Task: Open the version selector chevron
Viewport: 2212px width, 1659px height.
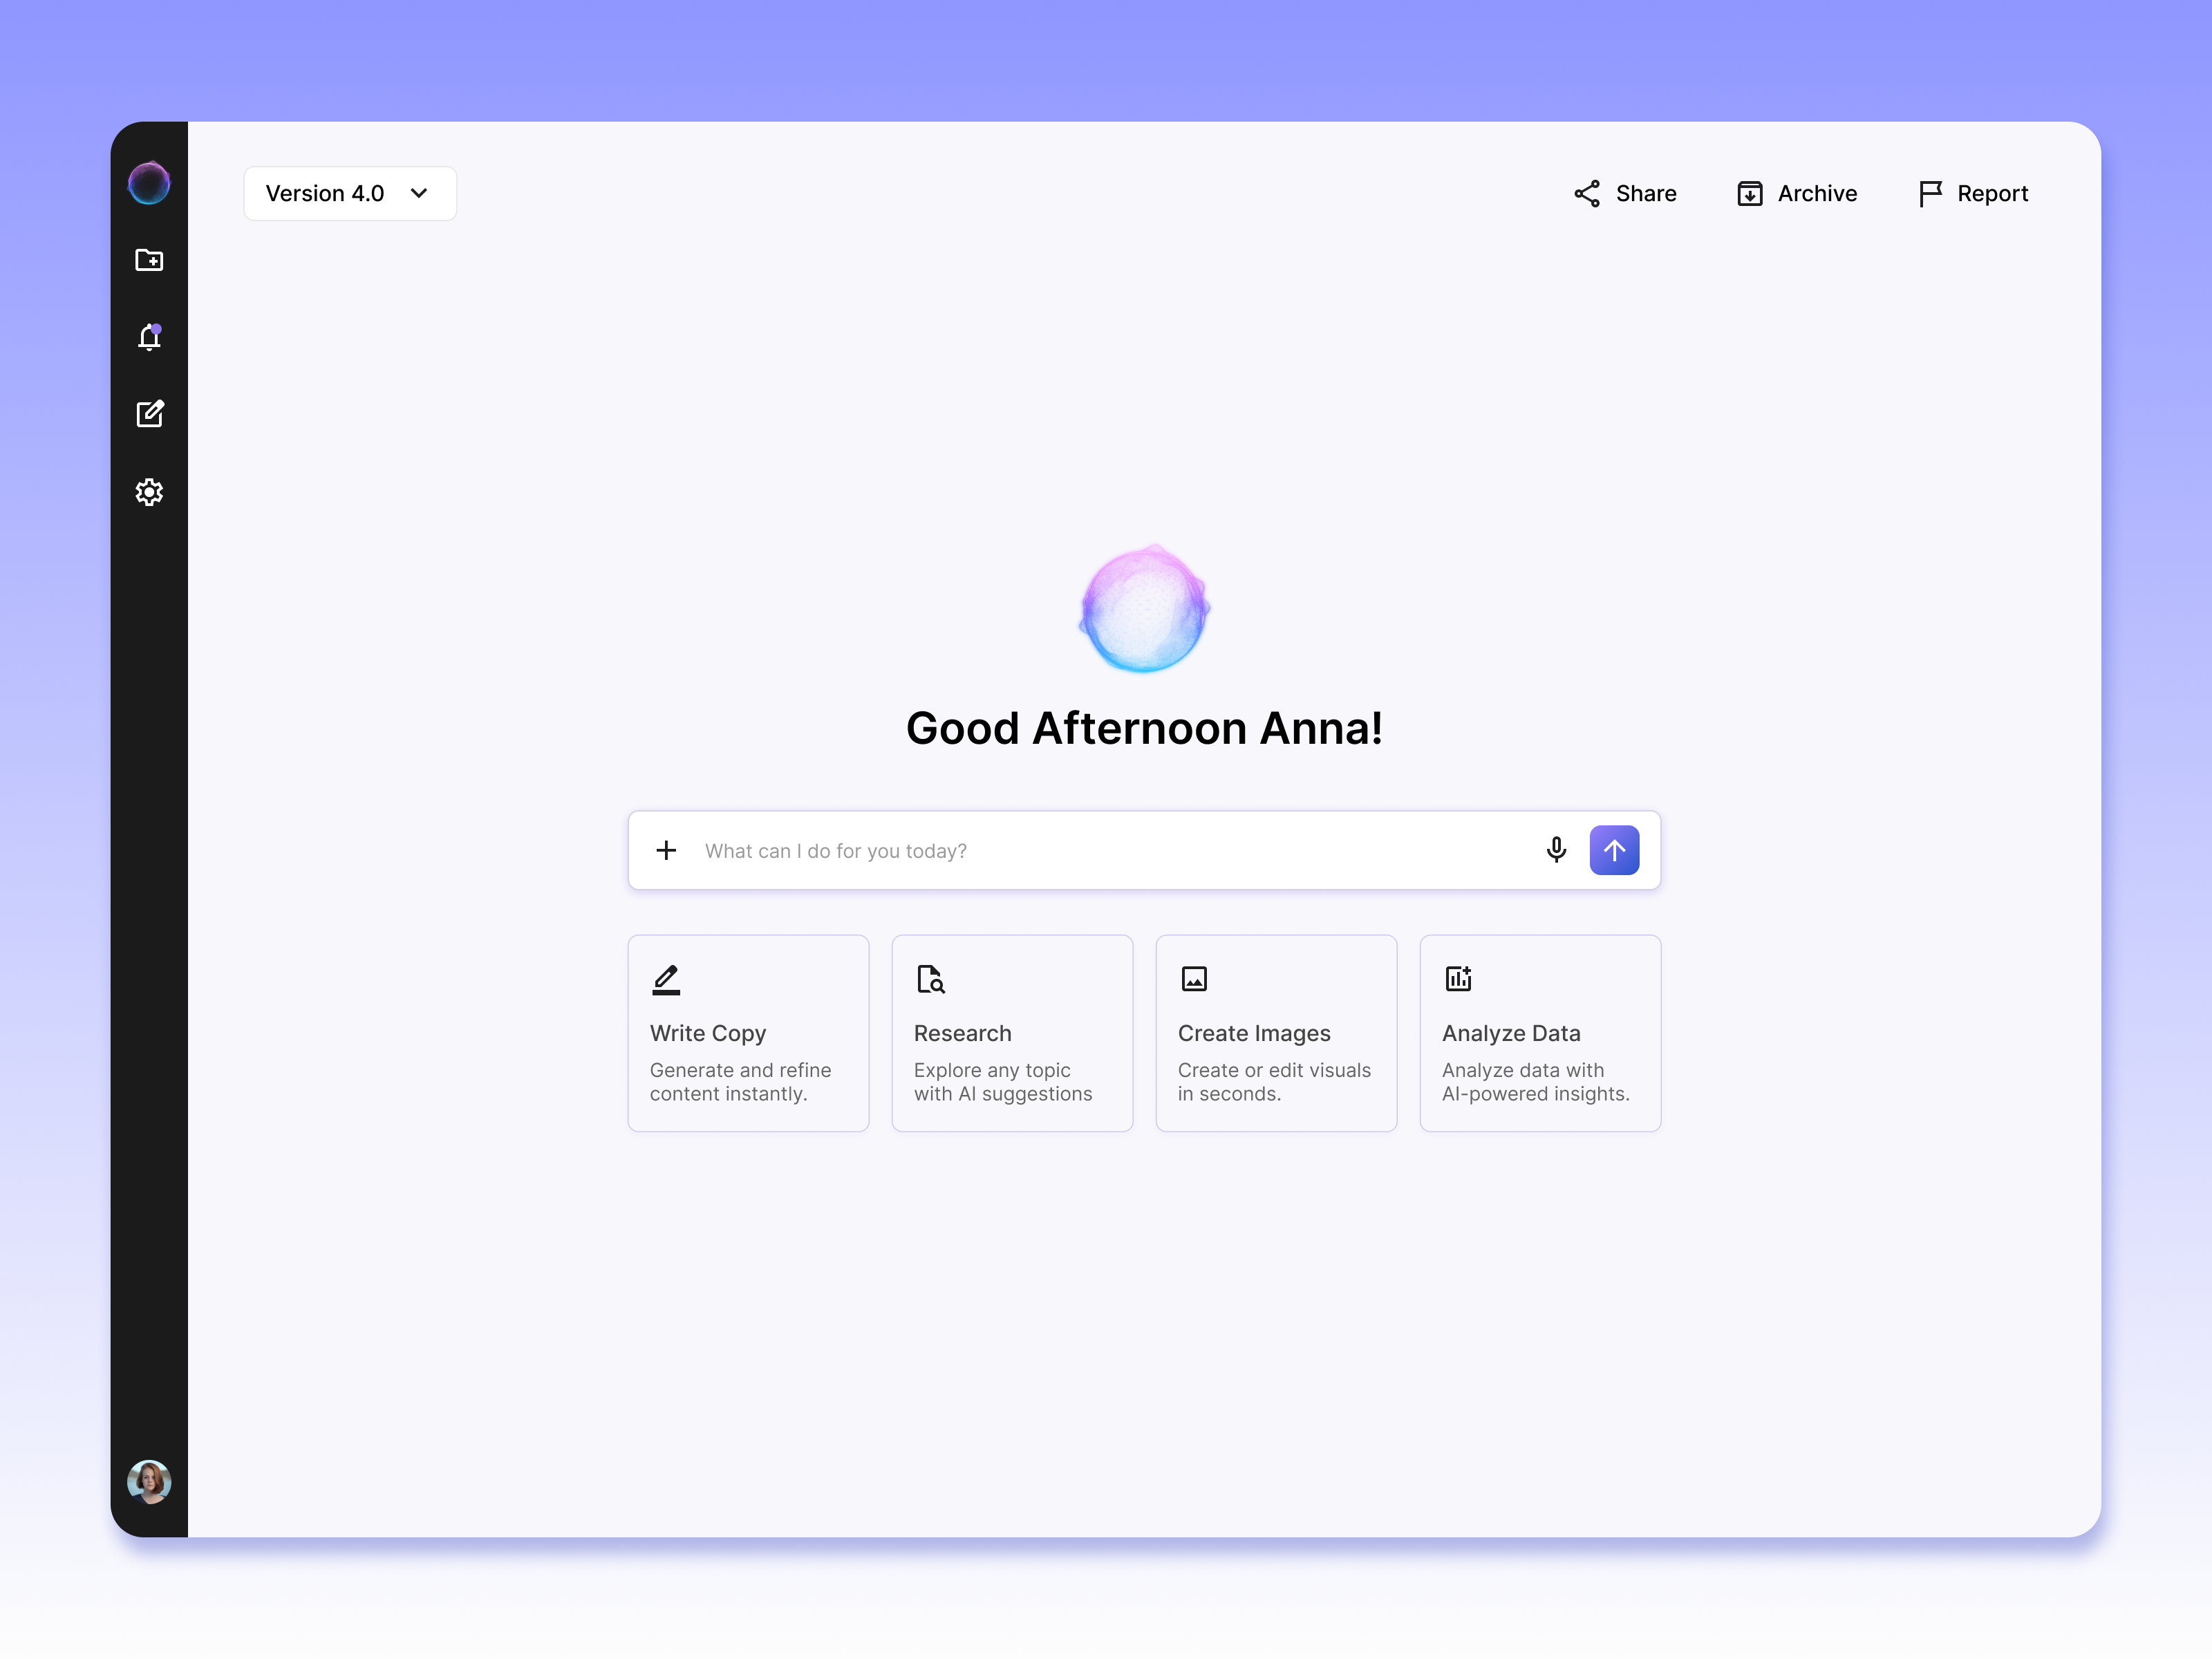Action: click(x=419, y=193)
